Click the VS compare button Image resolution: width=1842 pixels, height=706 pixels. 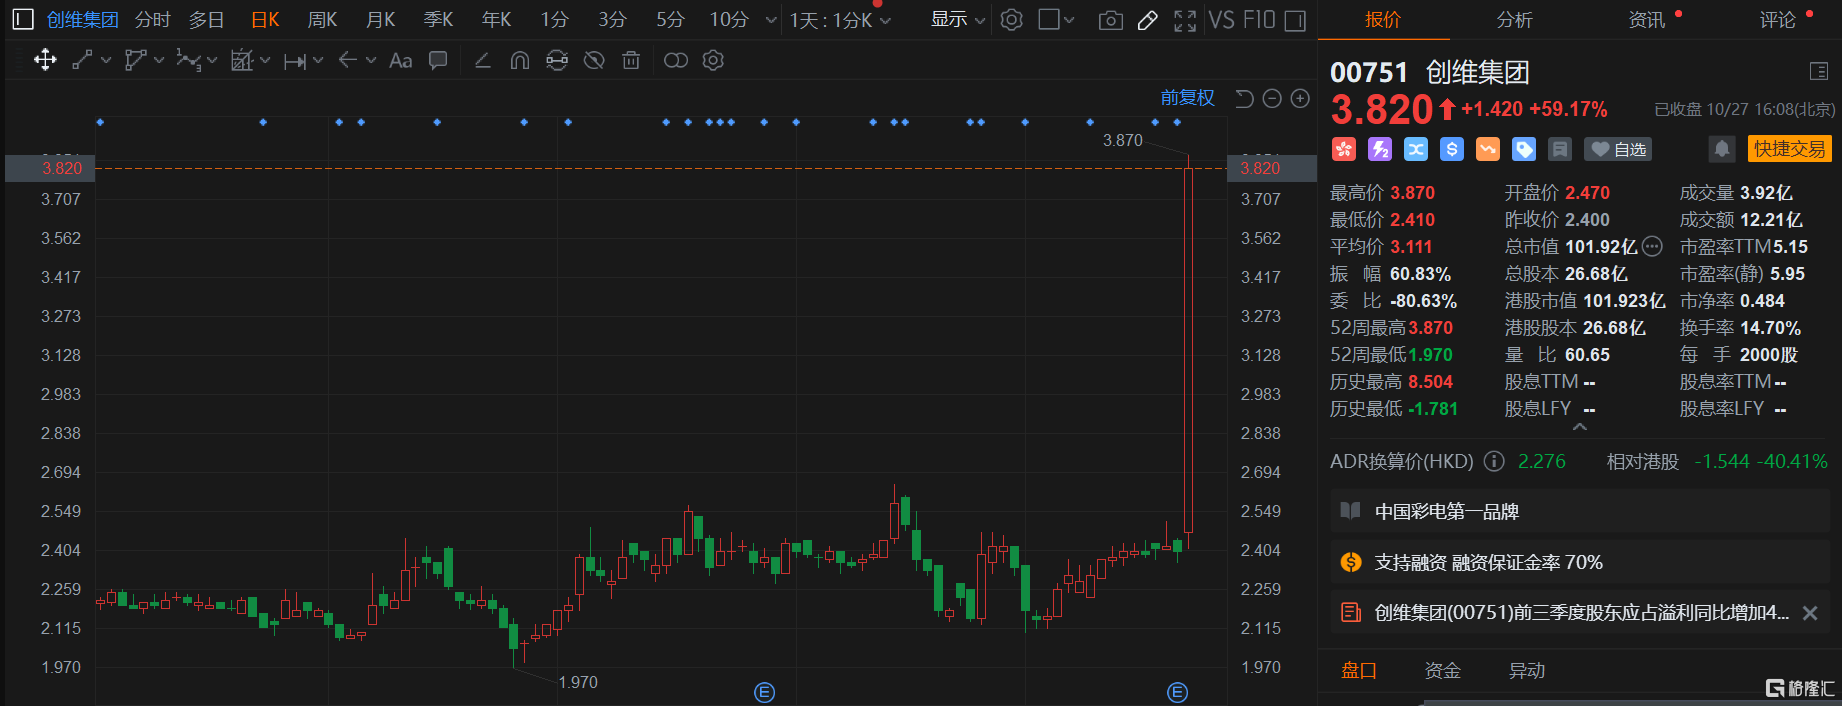(1221, 20)
